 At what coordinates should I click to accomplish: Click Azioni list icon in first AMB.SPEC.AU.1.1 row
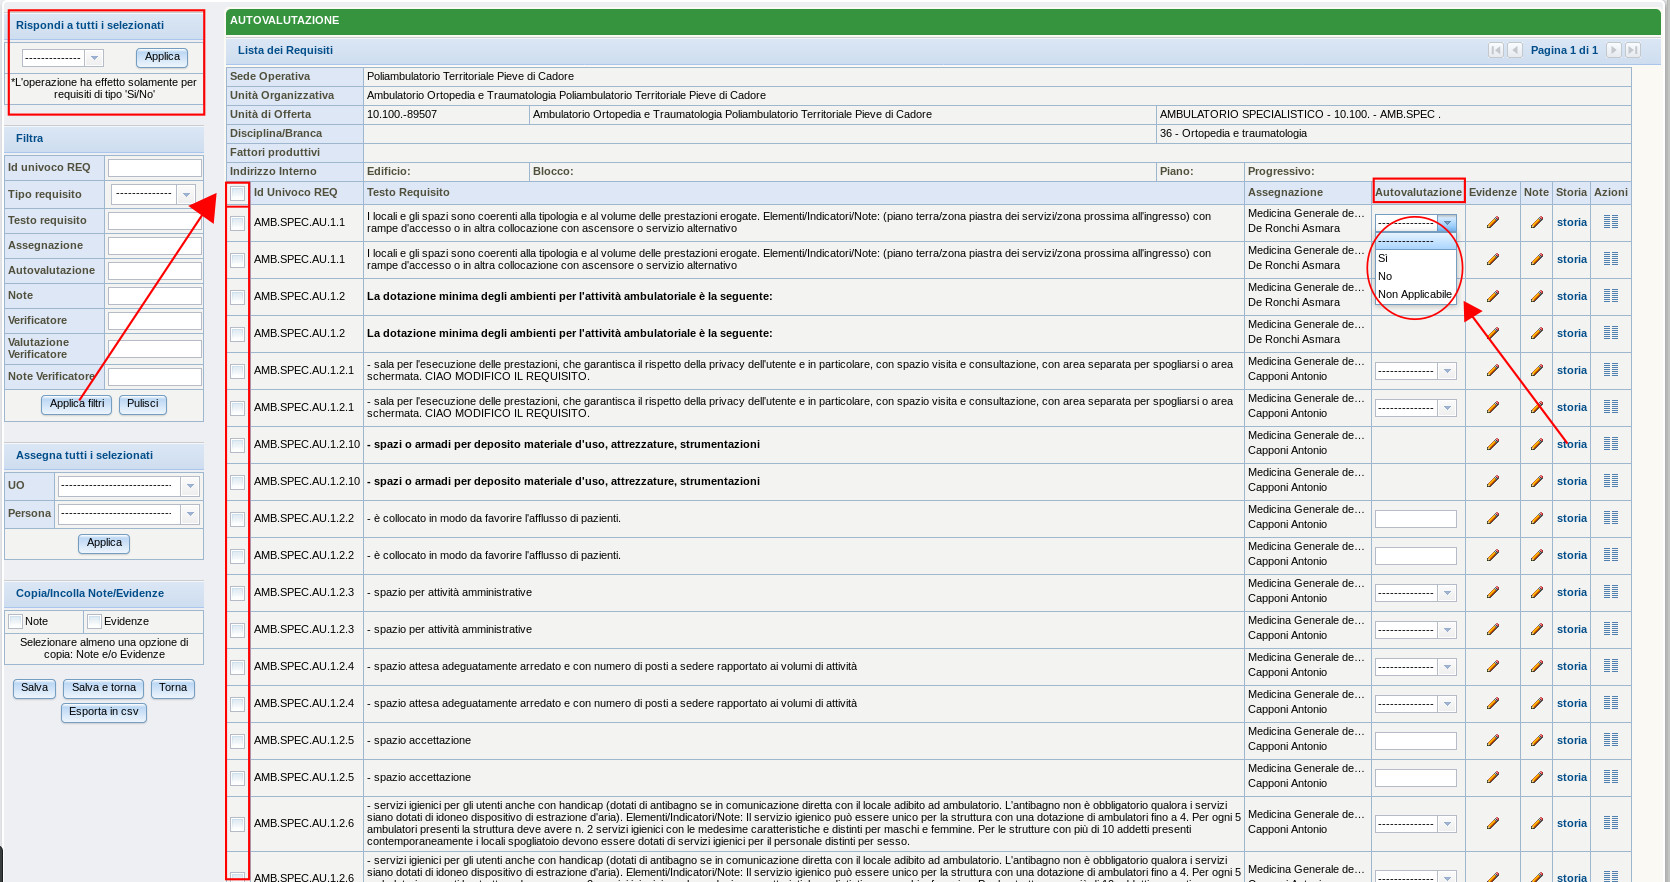1610,222
